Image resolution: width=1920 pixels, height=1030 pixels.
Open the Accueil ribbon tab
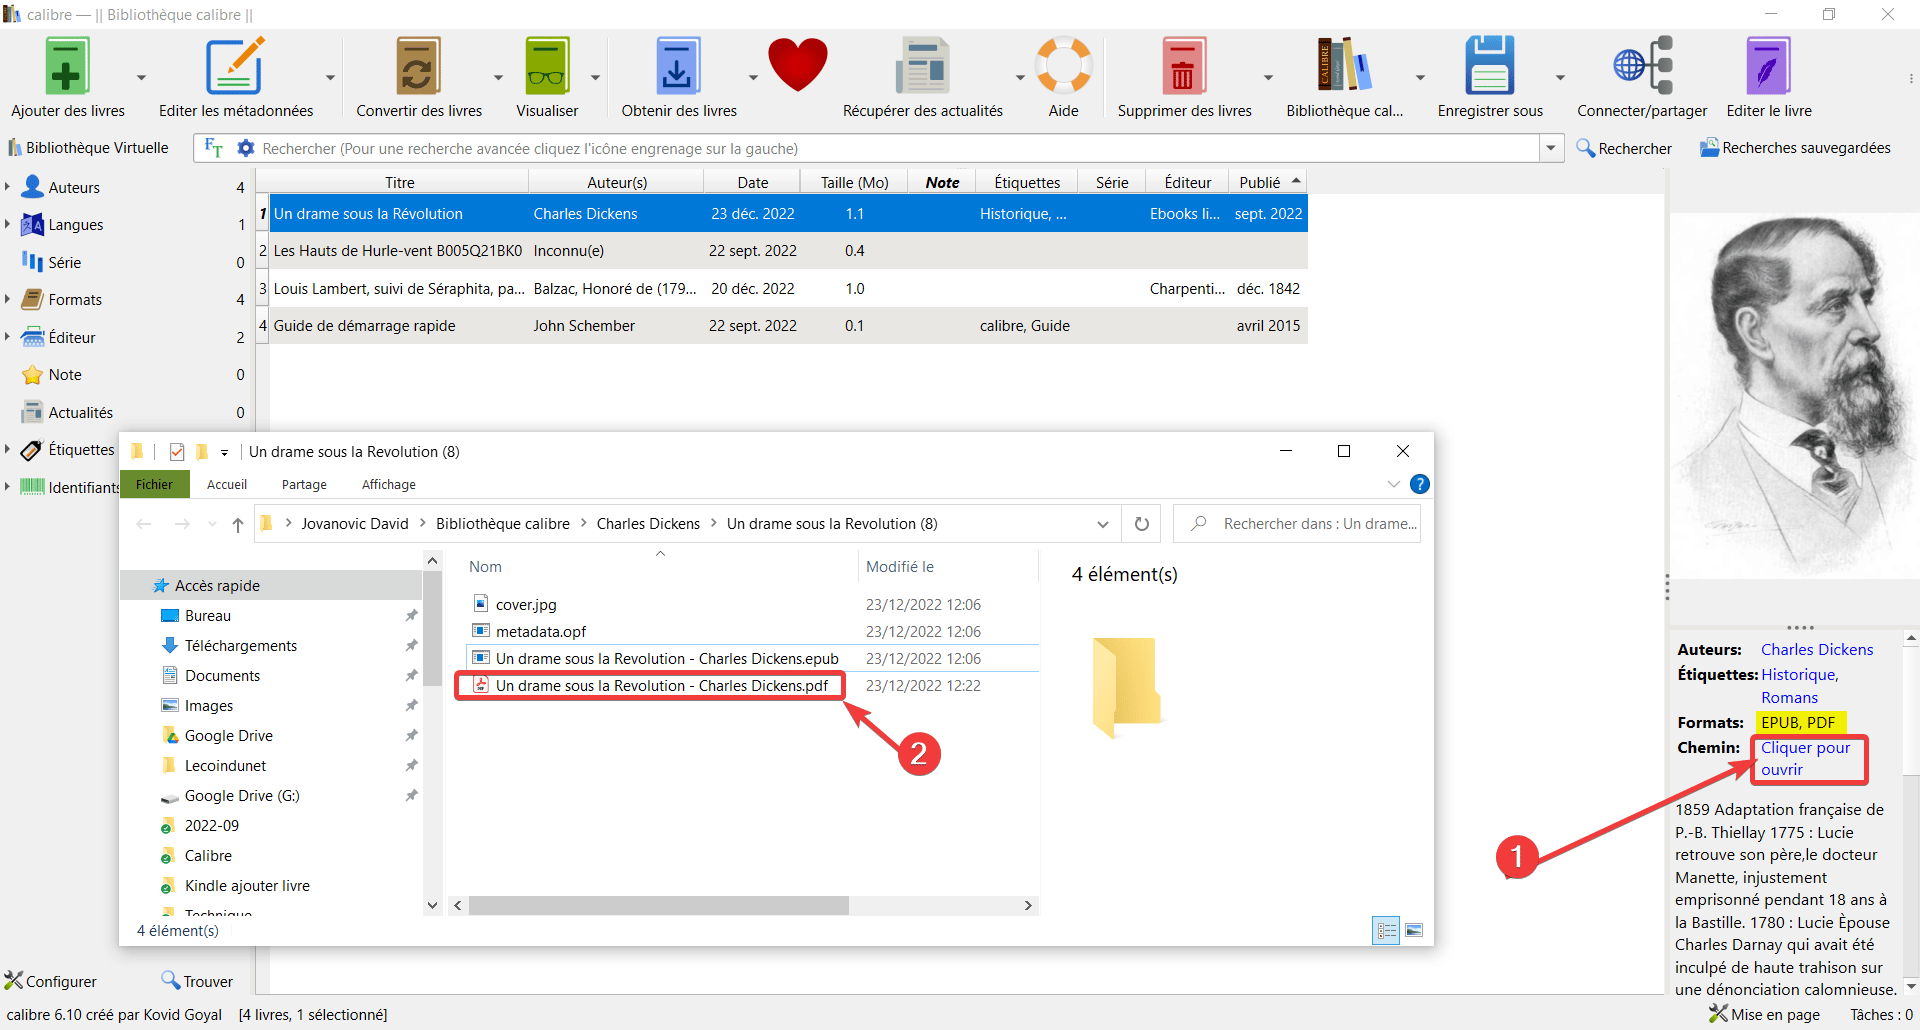227,484
